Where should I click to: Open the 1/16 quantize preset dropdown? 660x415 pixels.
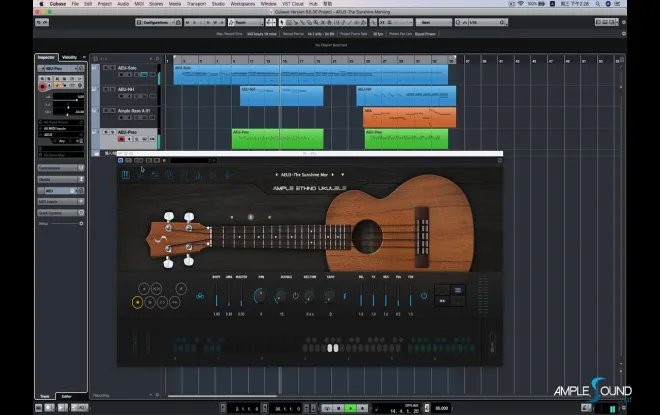point(486,22)
